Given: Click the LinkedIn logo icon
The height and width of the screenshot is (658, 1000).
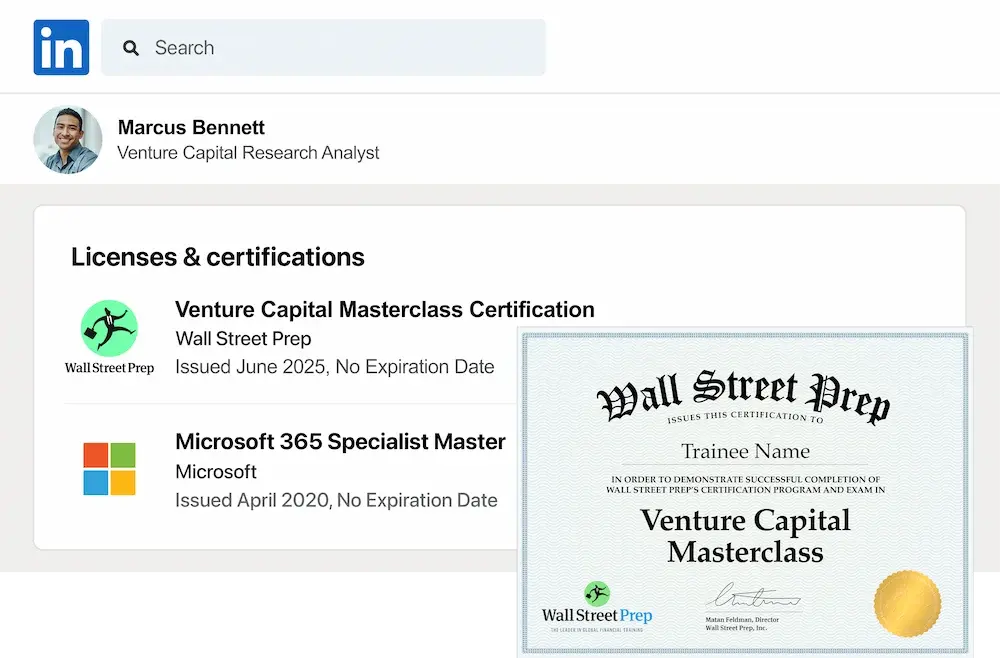Looking at the screenshot, I should coord(61,47).
